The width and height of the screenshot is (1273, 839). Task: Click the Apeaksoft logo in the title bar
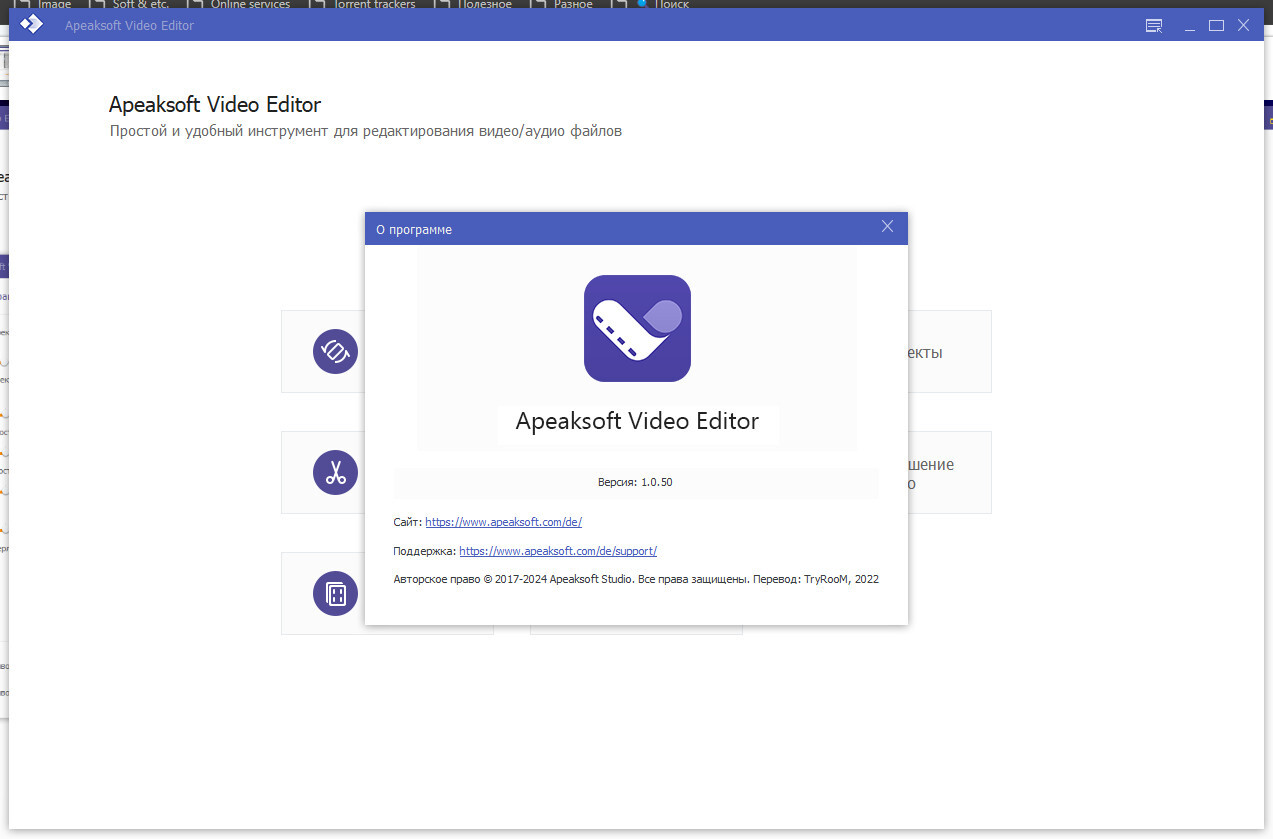click(31, 25)
